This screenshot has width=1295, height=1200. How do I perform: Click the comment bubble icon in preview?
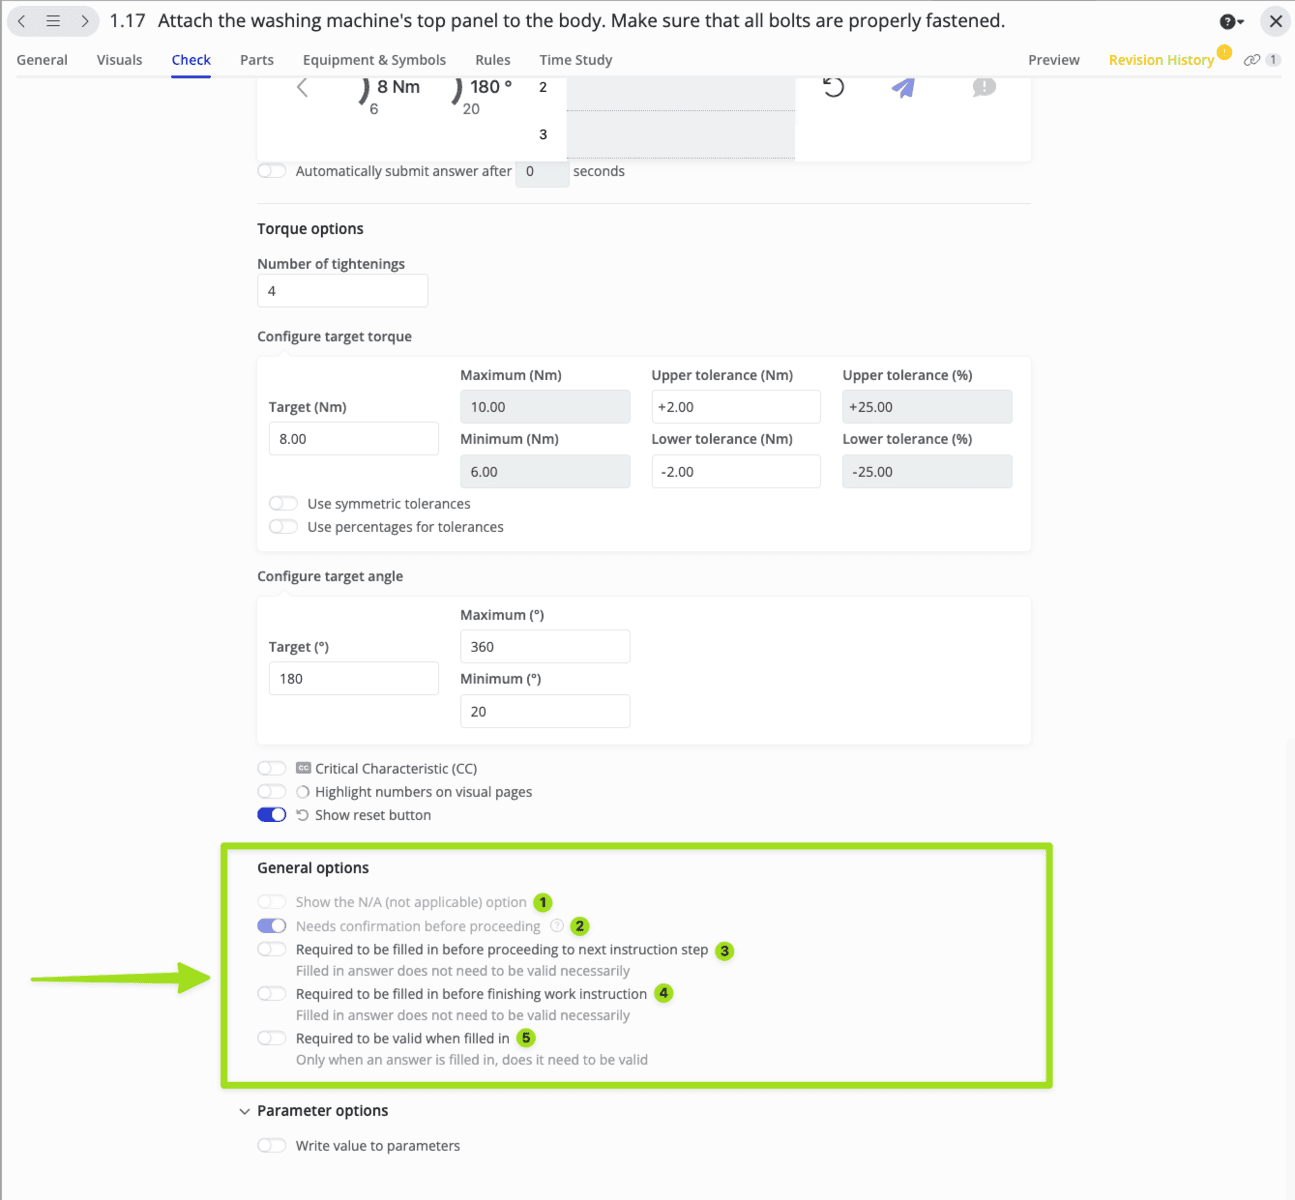click(x=984, y=88)
